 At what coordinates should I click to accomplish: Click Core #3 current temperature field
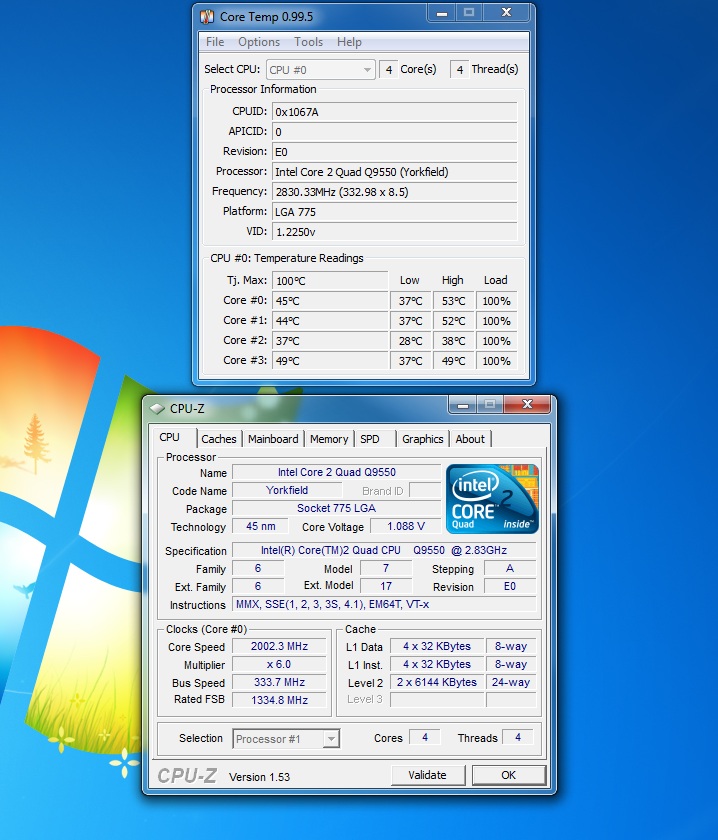pos(330,361)
